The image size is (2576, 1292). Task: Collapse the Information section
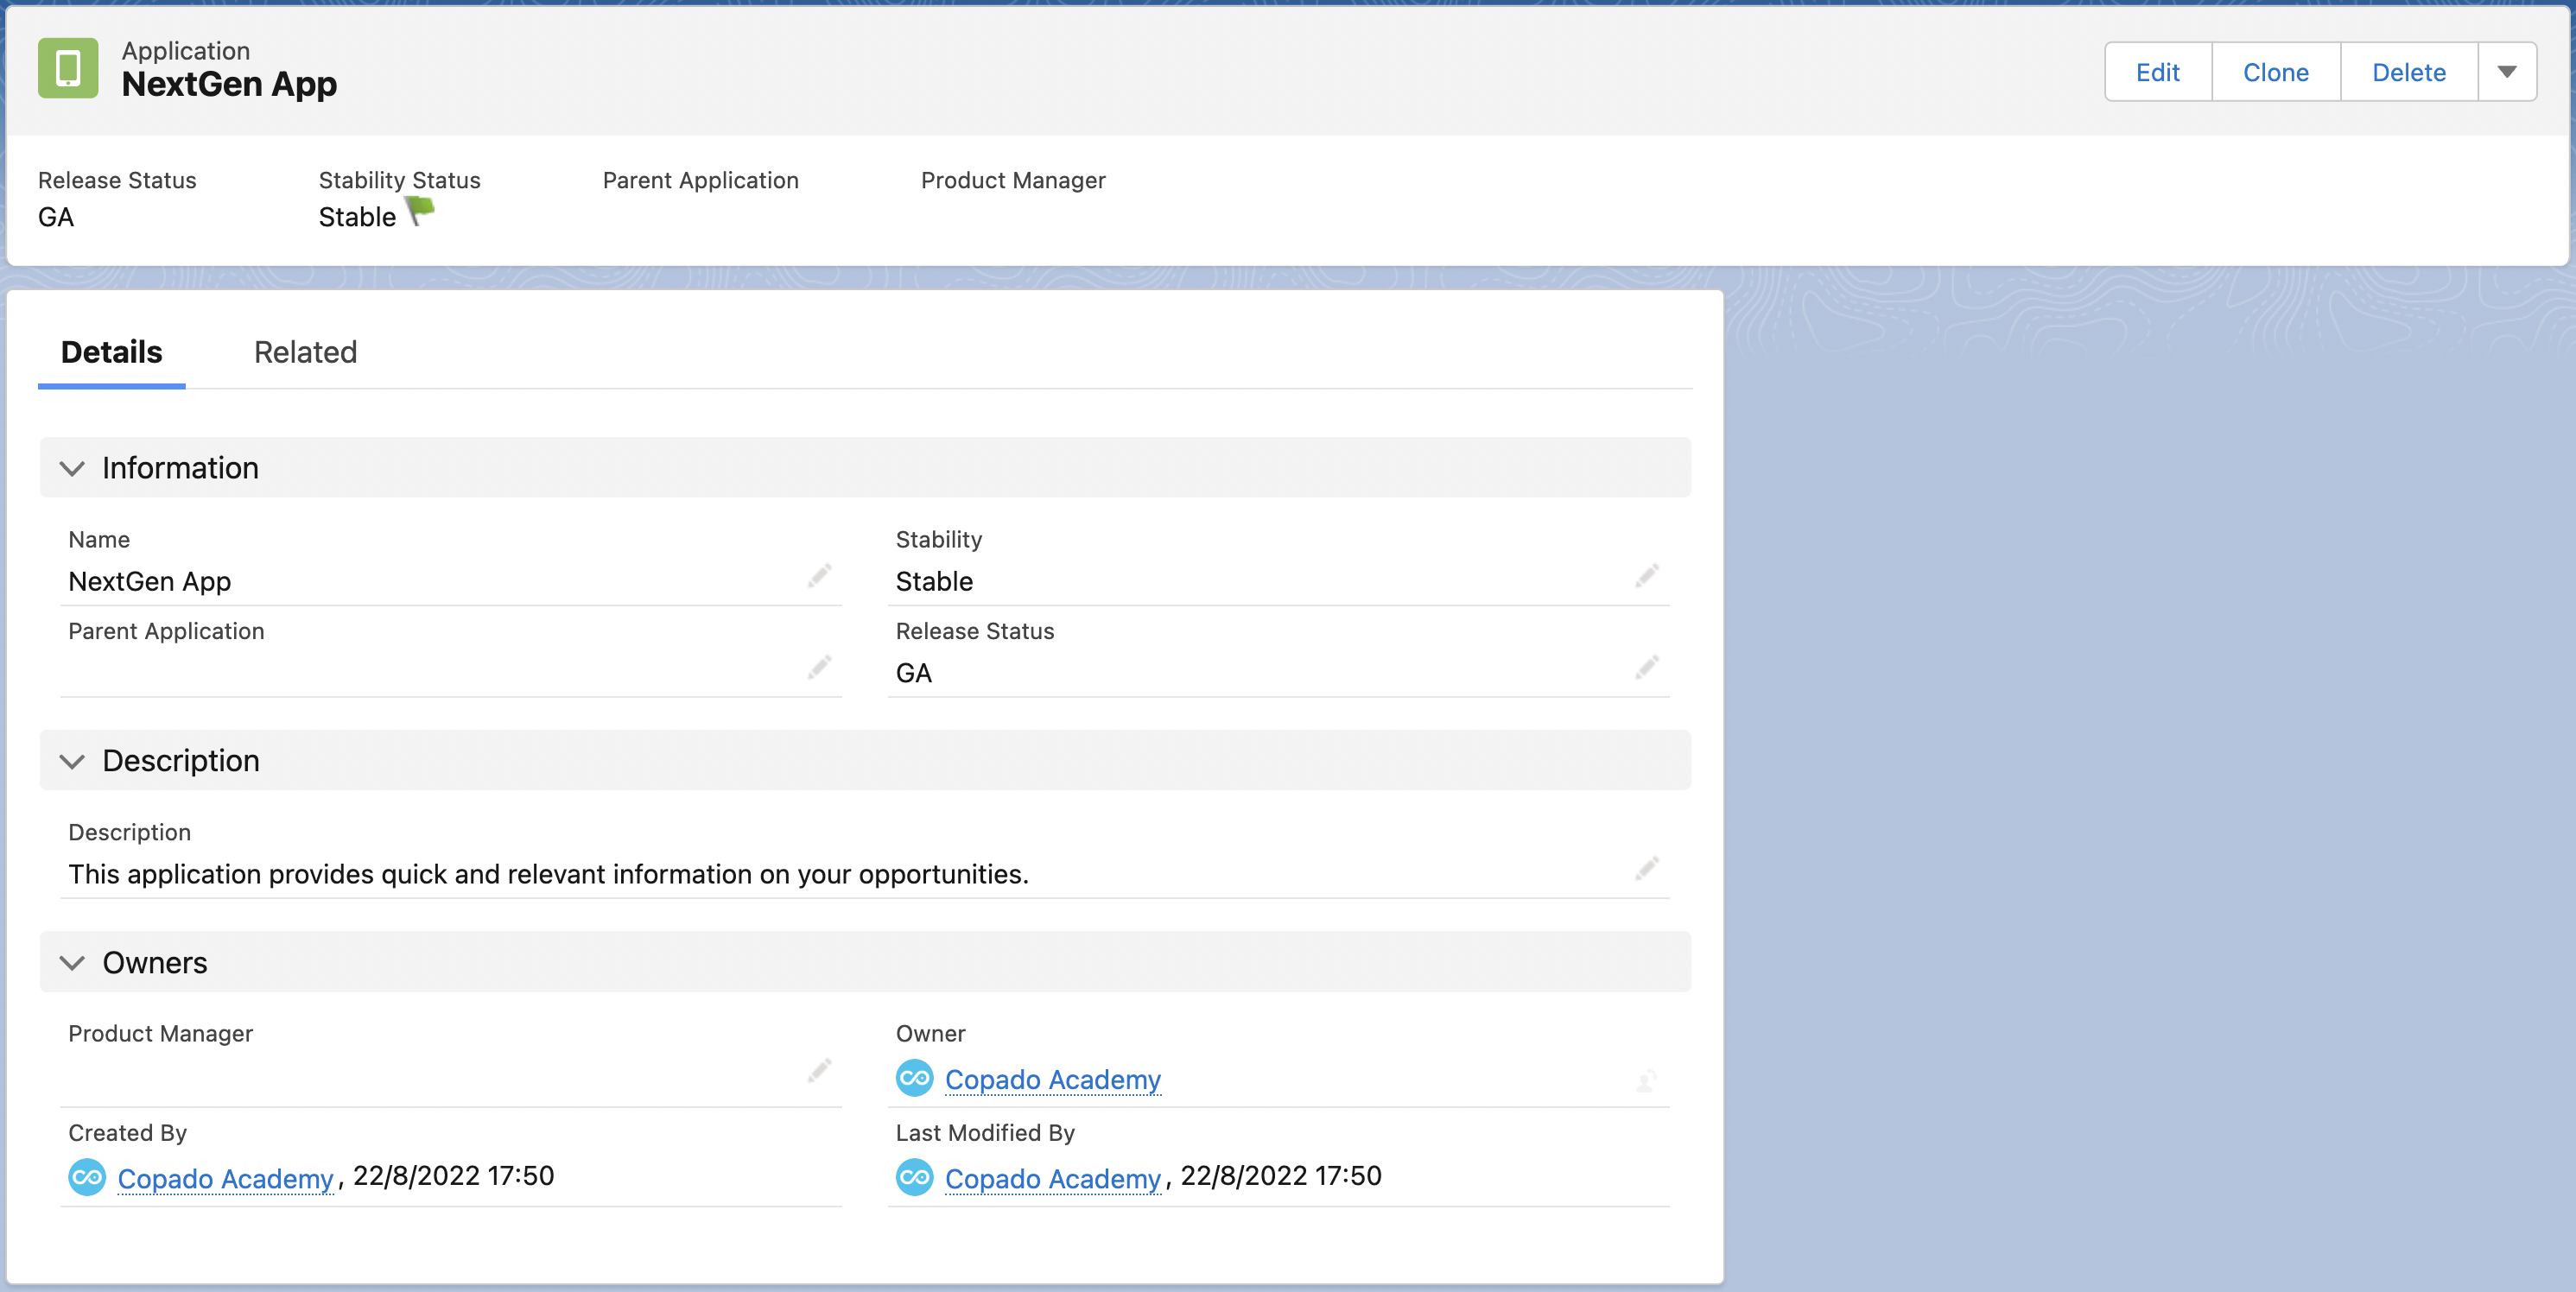[x=72, y=468]
